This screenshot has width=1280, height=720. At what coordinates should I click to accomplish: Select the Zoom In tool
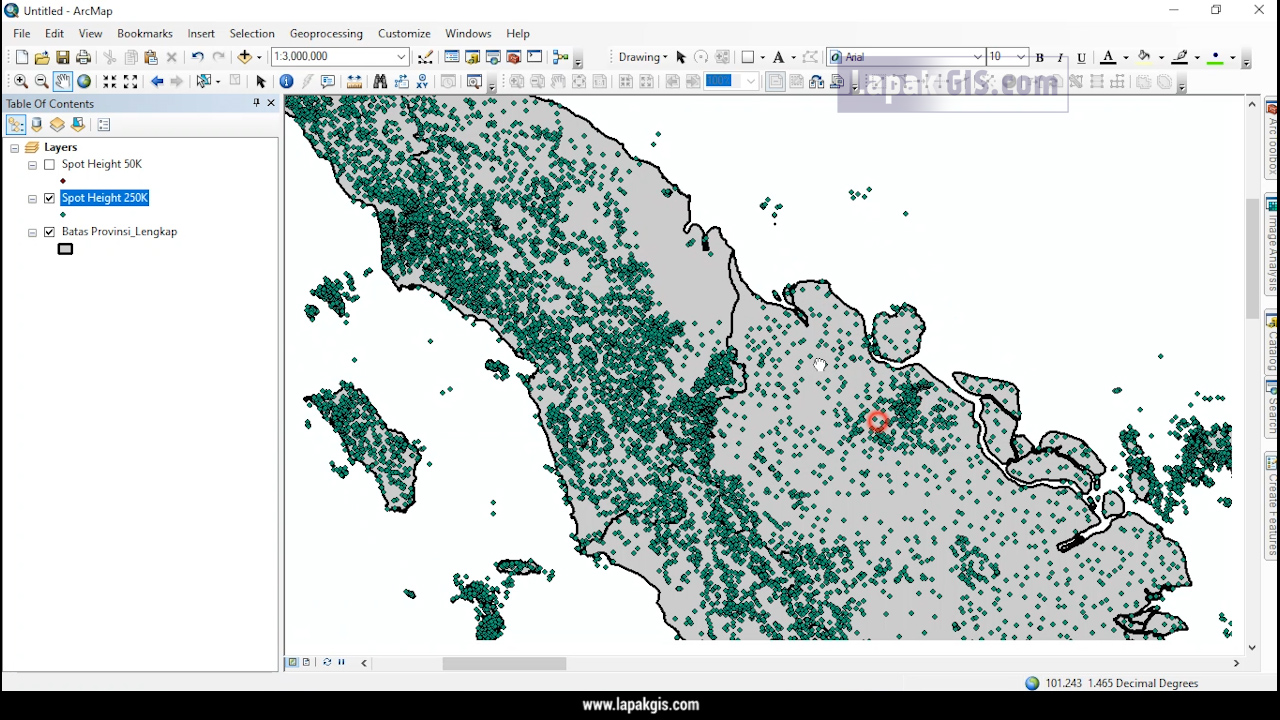tap(20, 81)
